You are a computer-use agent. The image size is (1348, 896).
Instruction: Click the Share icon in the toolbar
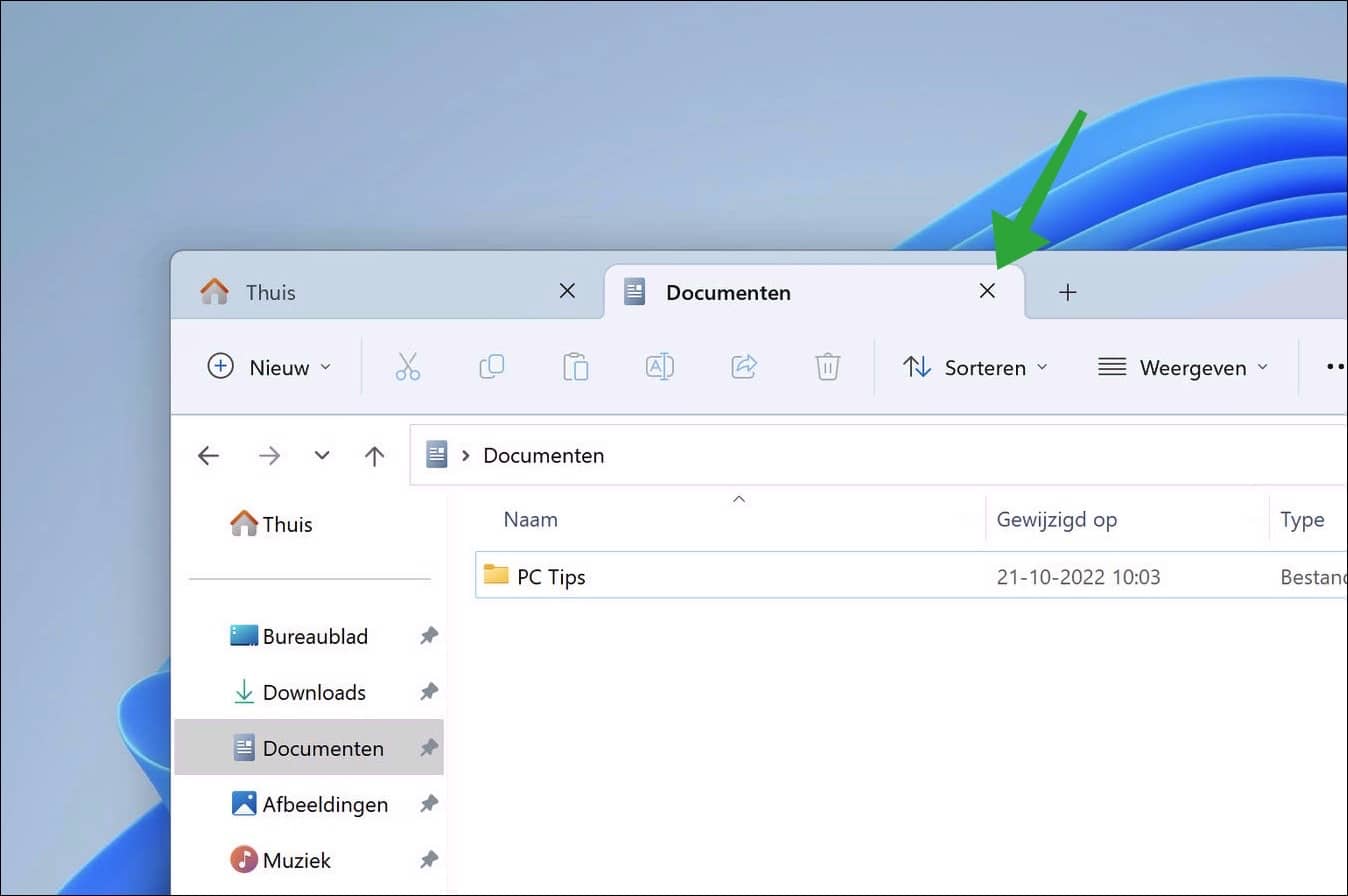point(743,367)
